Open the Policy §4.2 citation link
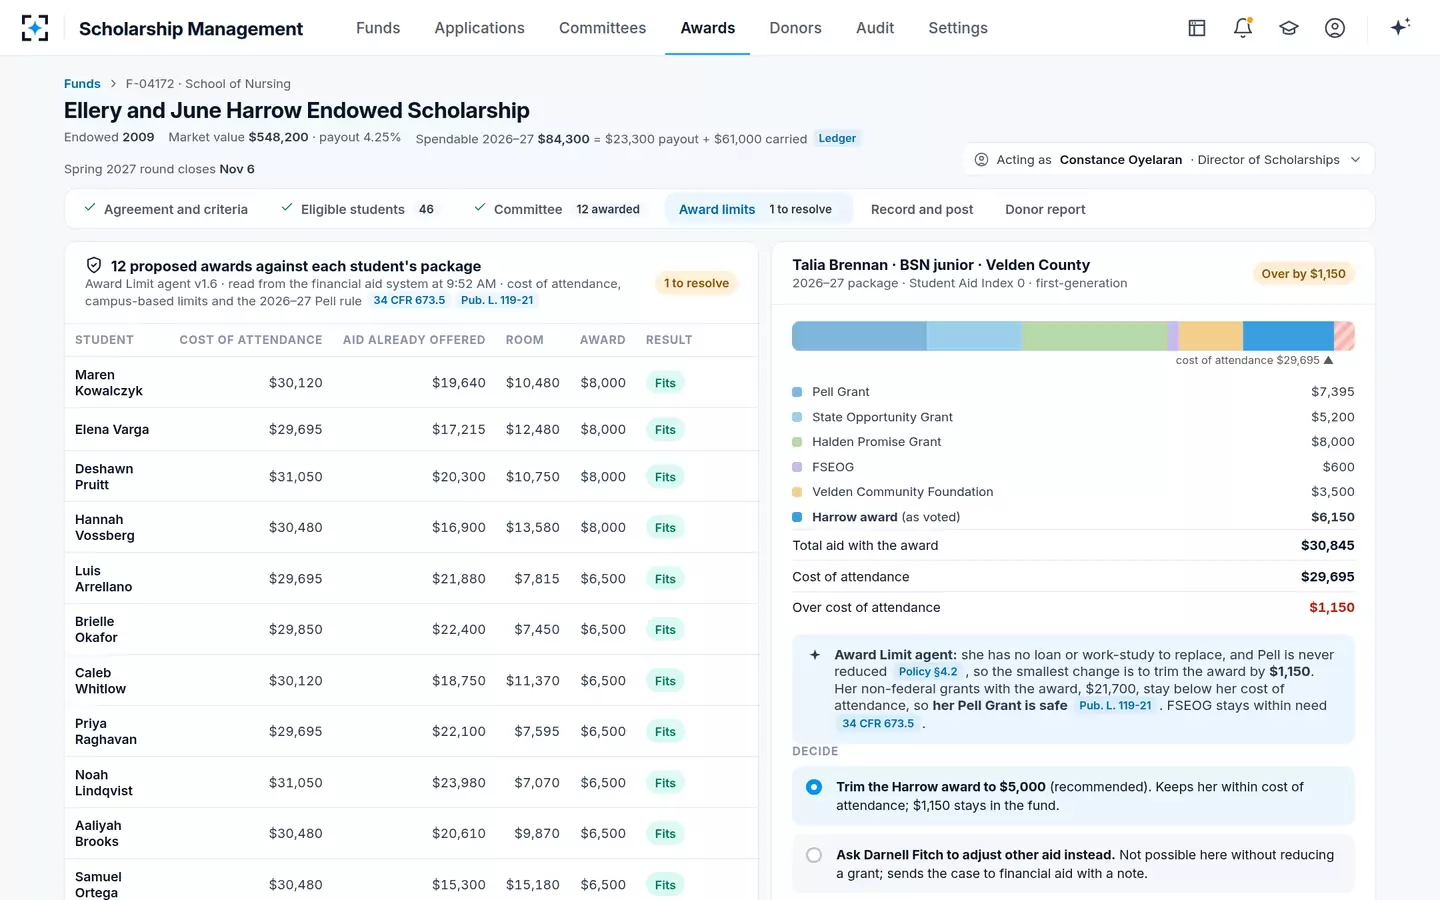This screenshot has height=900, width=1440. click(928, 672)
